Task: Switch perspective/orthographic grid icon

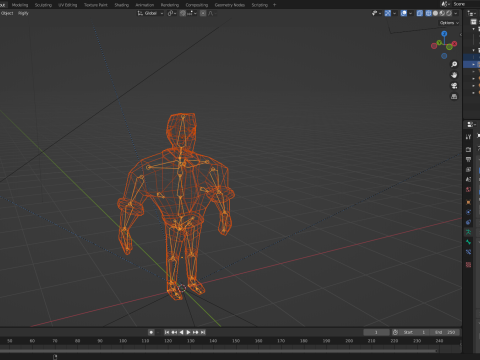Action: [x=454, y=97]
